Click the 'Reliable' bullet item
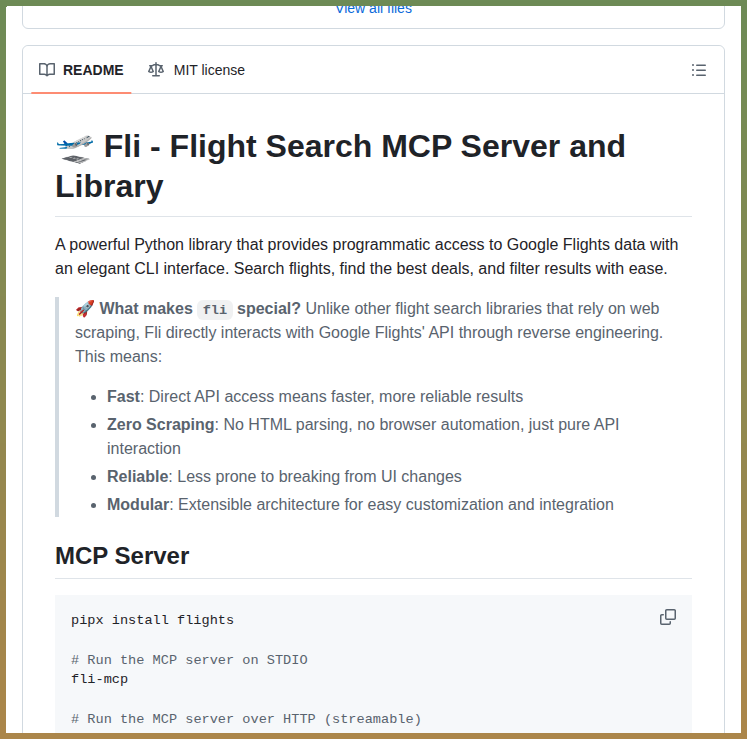The image size is (747, 739). 284,476
